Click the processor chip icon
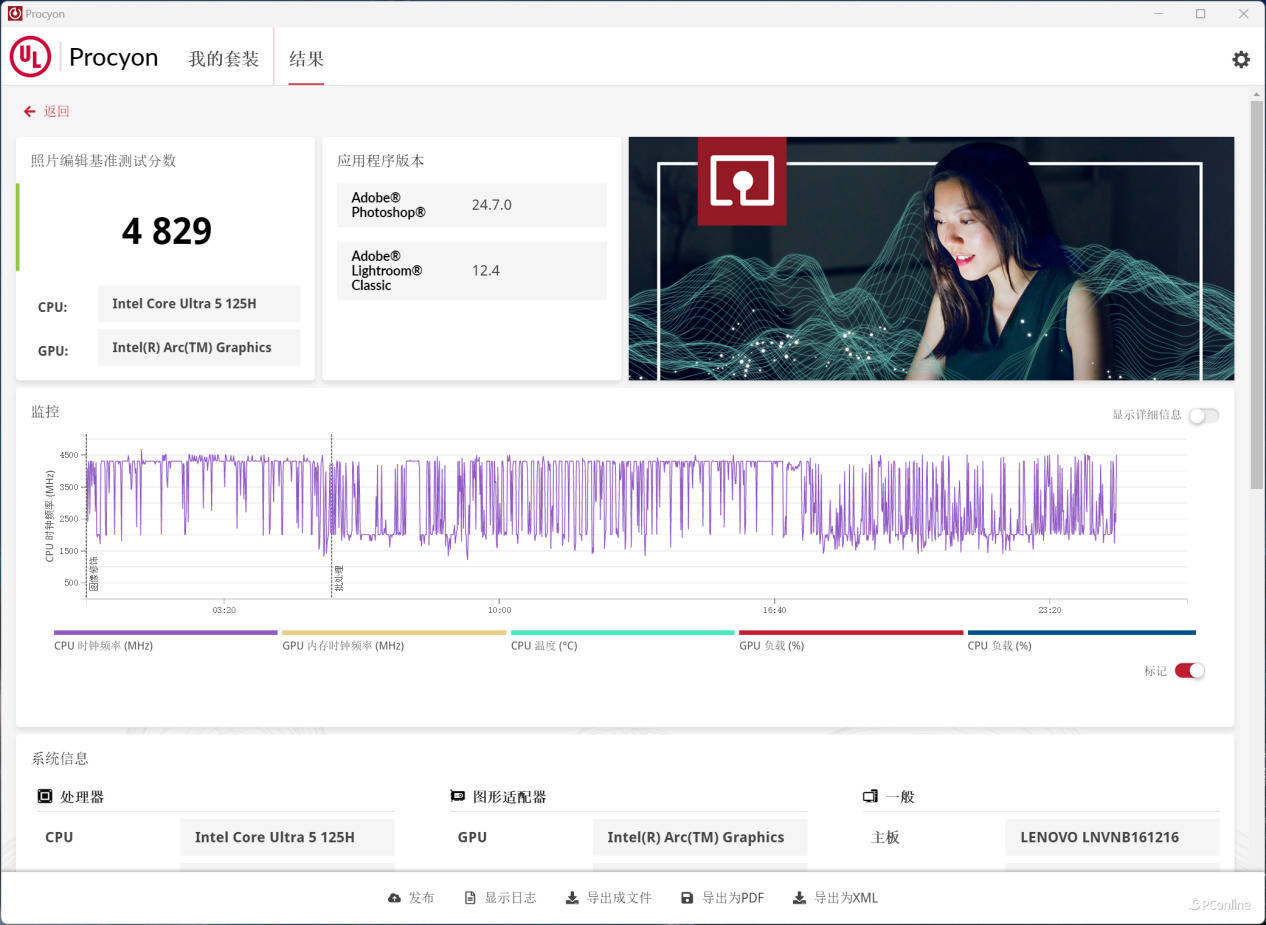This screenshot has width=1266, height=925. tap(45, 796)
